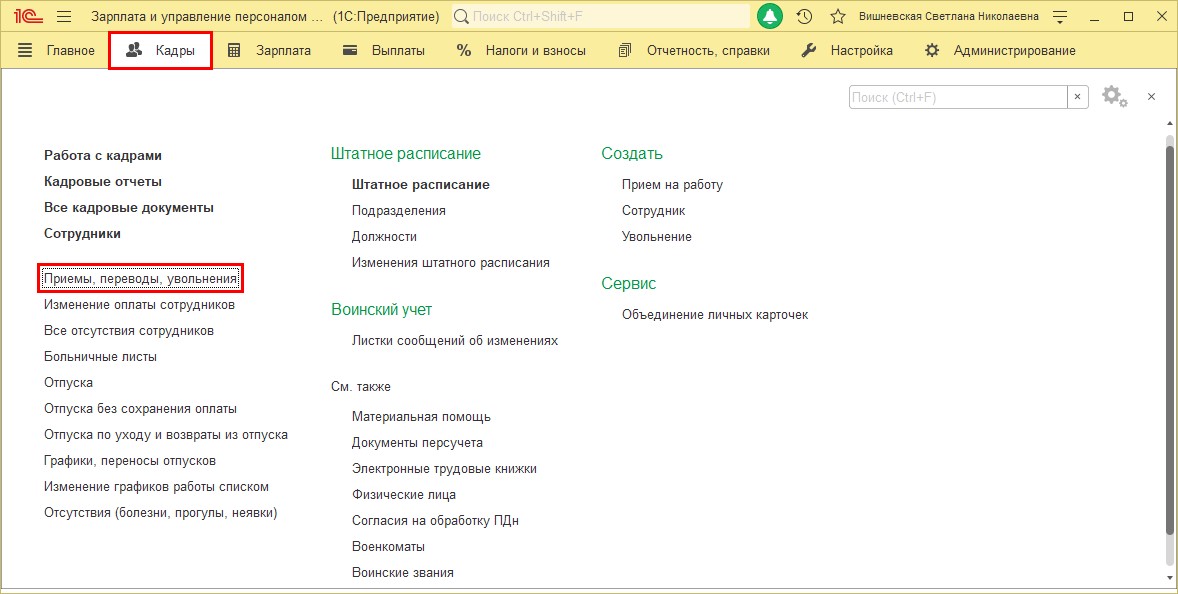This screenshot has height=594, width=1178.
Task: Open Больничные листы
Action: coord(100,357)
